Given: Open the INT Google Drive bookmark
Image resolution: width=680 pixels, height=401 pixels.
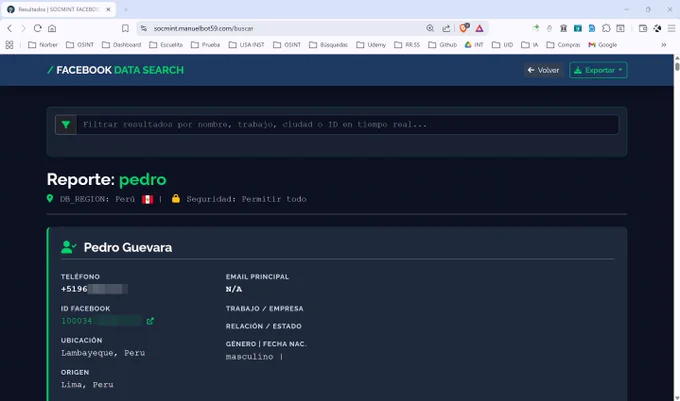Looking at the screenshot, I should pos(474,45).
